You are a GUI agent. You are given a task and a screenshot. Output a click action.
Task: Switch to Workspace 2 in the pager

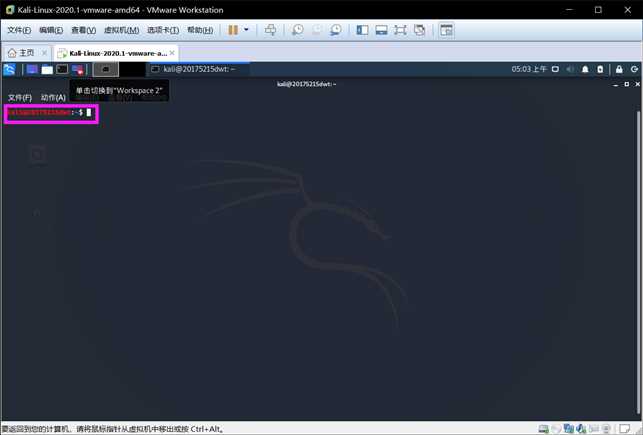[132, 69]
